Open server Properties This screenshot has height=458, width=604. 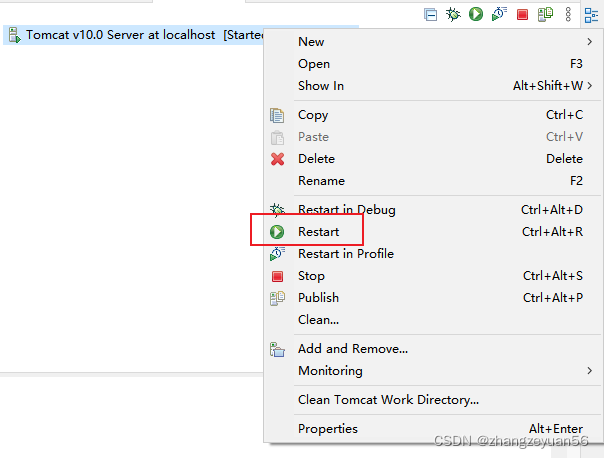432,428
